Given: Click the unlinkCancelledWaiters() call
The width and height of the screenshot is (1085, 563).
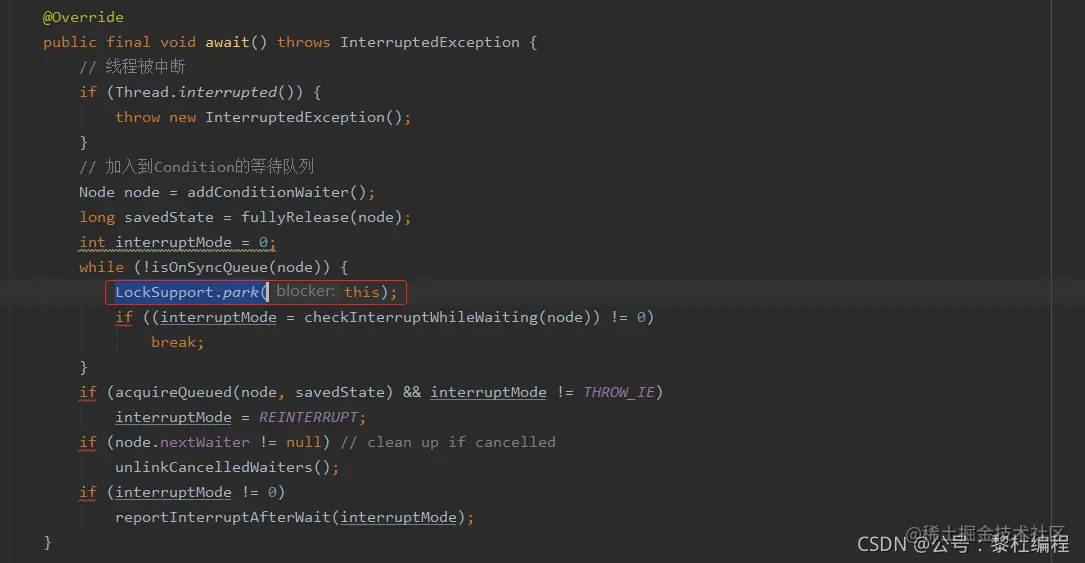Looking at the screenshot, I should click(x=223, y=468).
